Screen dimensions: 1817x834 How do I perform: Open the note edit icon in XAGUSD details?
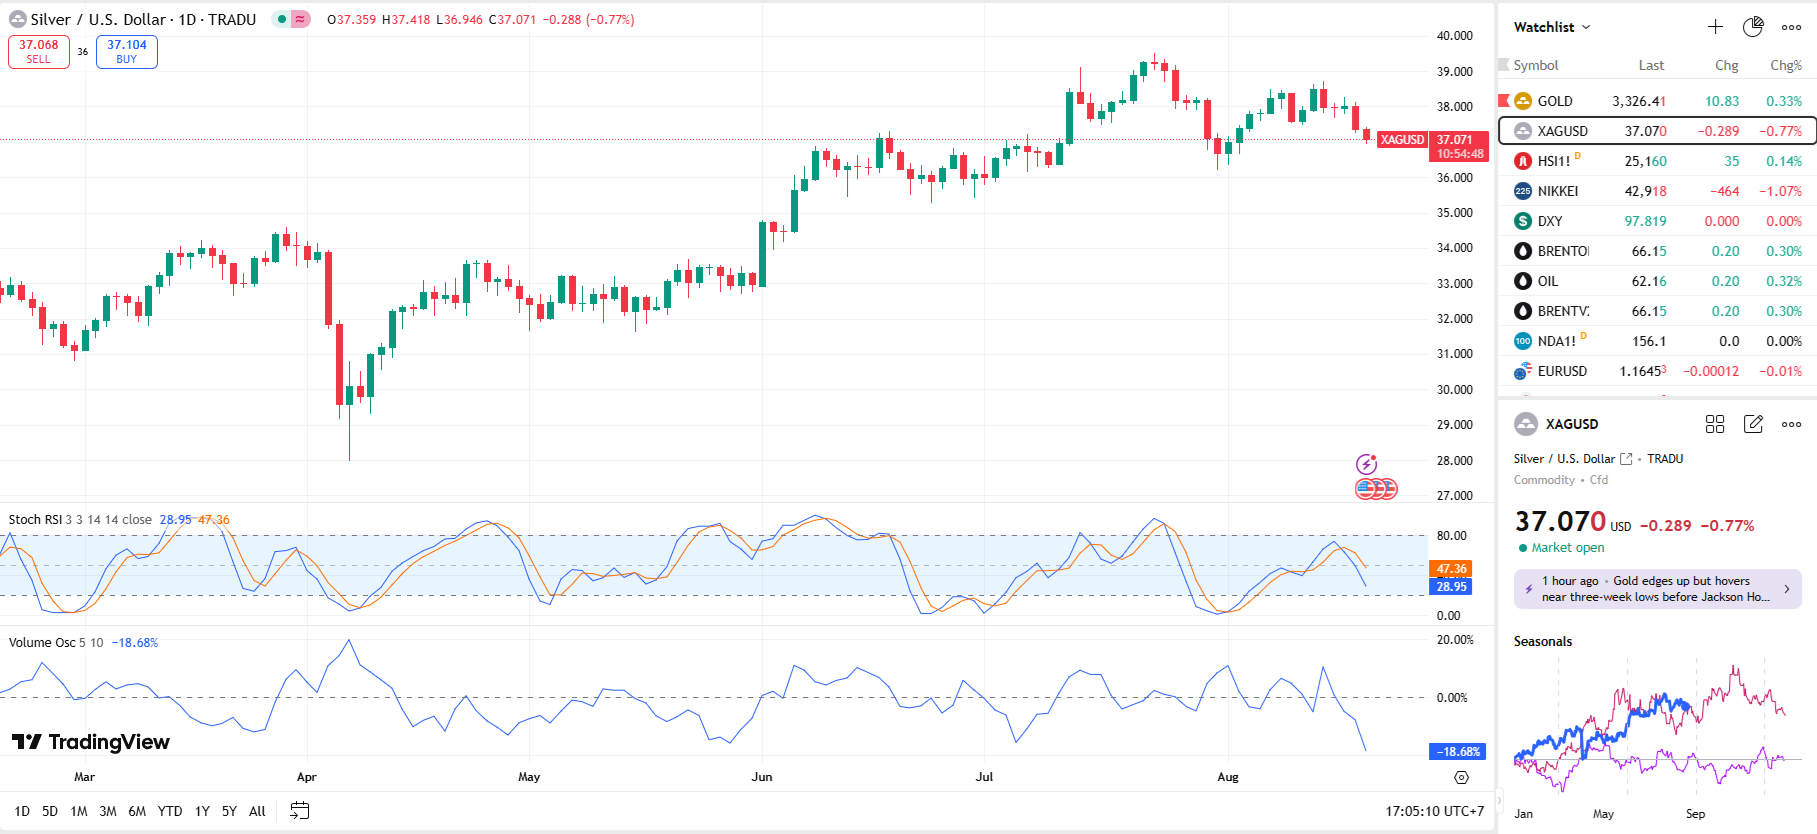(x=1753, y=424)
